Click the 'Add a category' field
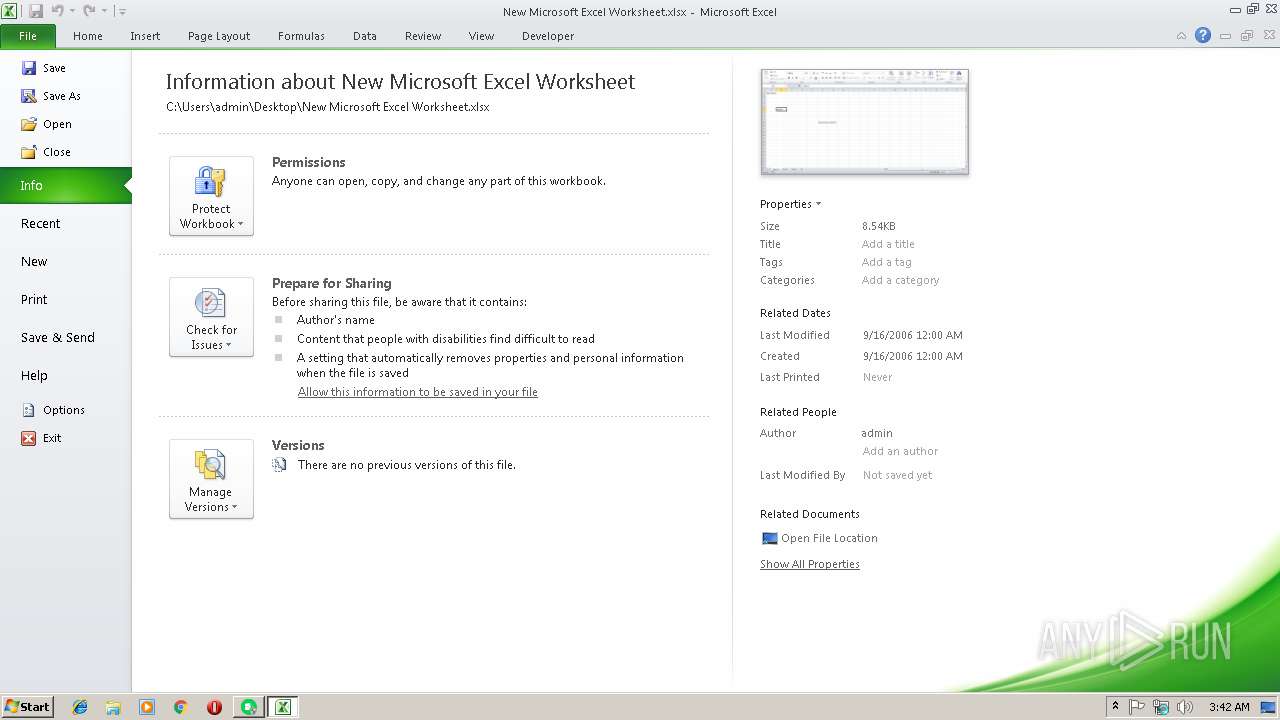Image resolution: width=1280 pixels, height=720 pixels. pos(901,280)
